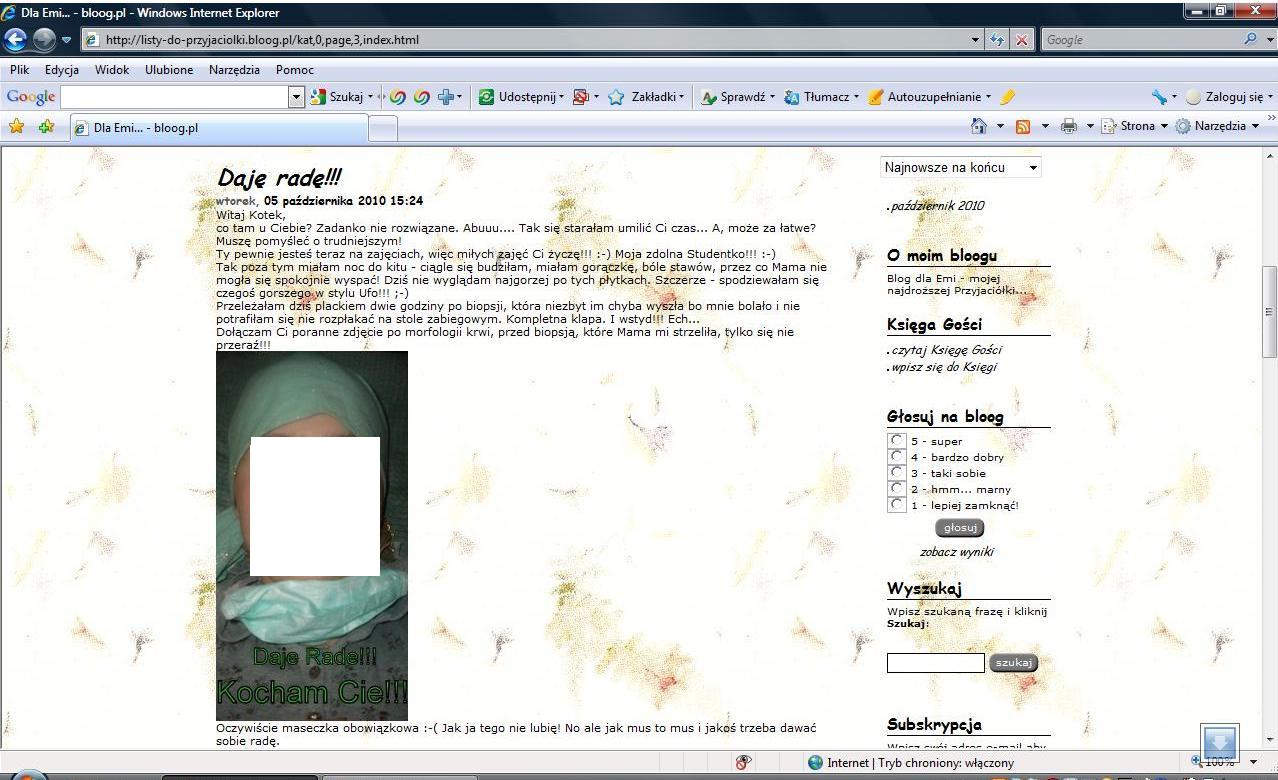Open Google toolbar wrench settings icon
This screenshot has height=780, width=1278.
tap(1160, 97)
